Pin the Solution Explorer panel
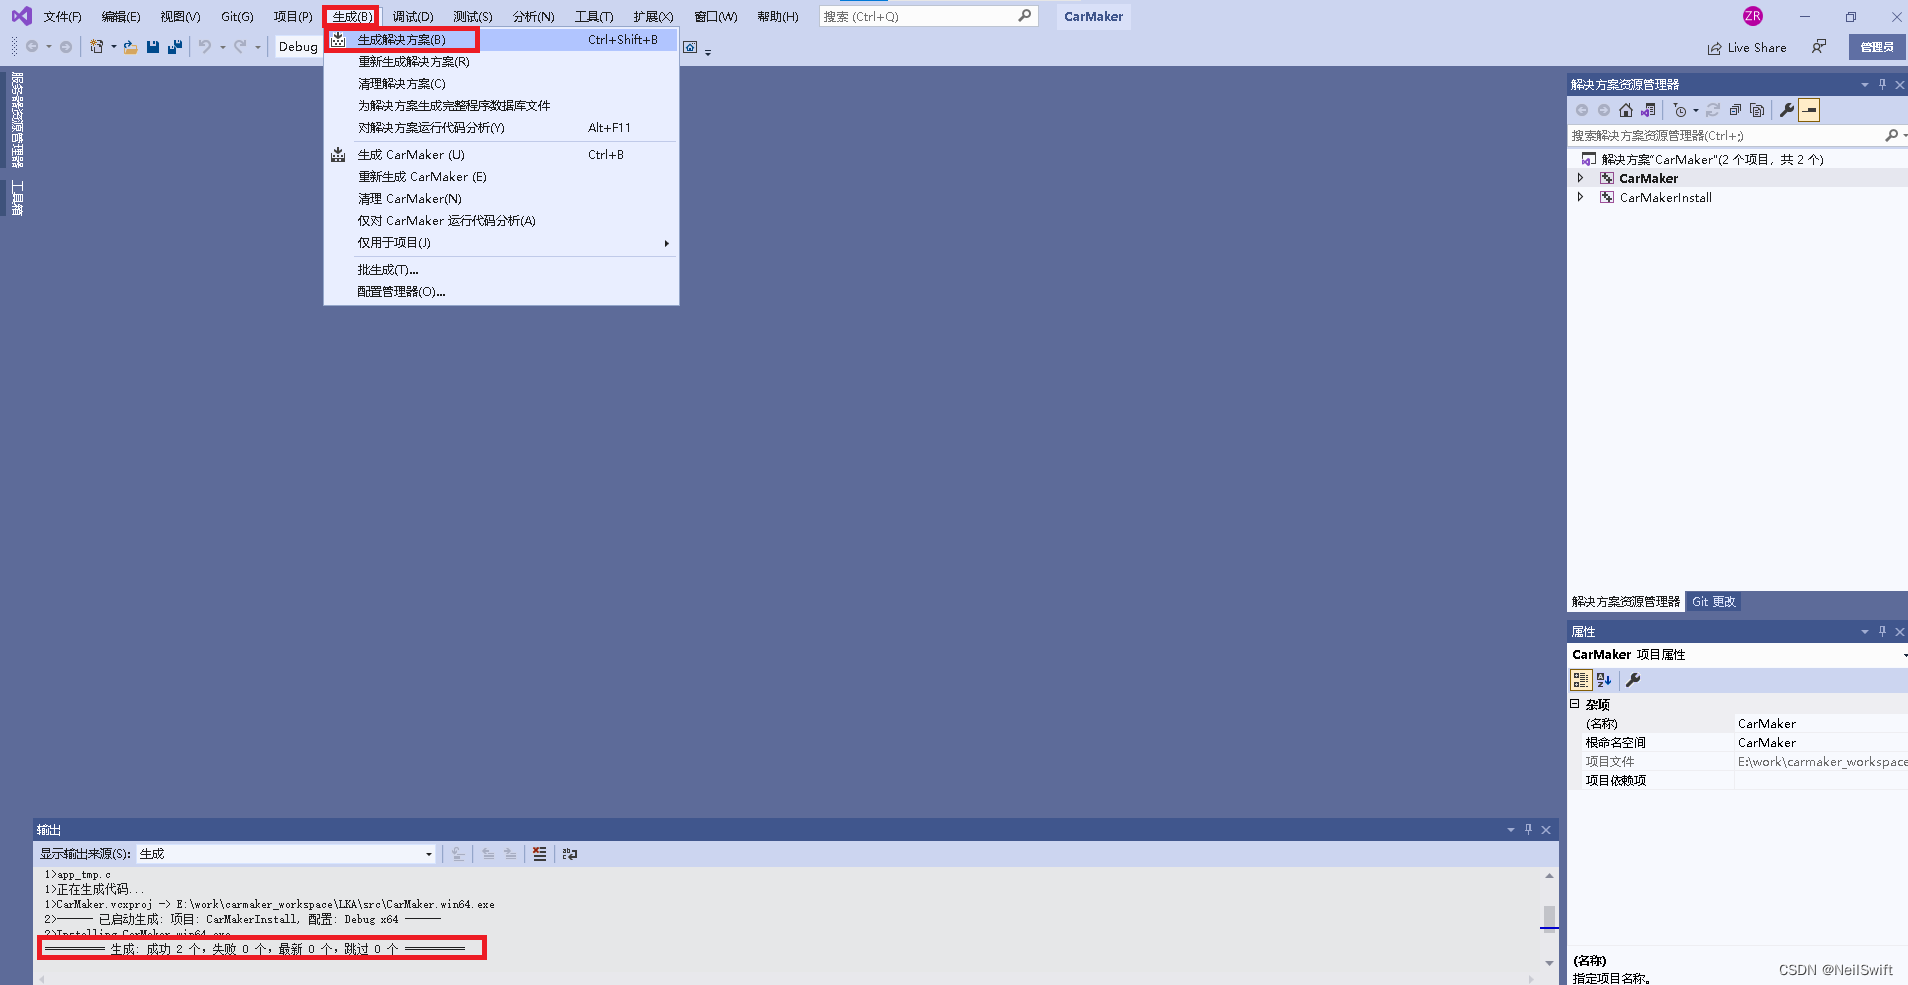This screenshot has width=1908, height=985. (1882, 85)
